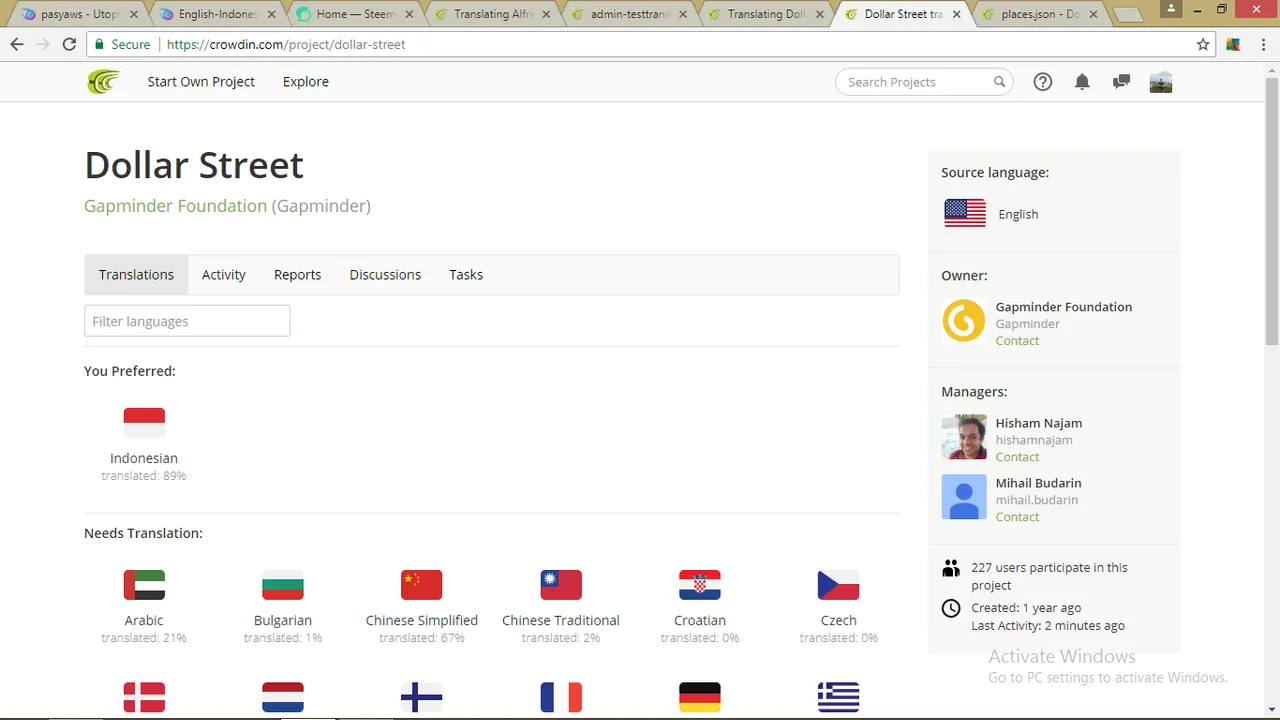Close the 'places.json' browser tab
The image size is (1280, 720).
coord(1093,15)
